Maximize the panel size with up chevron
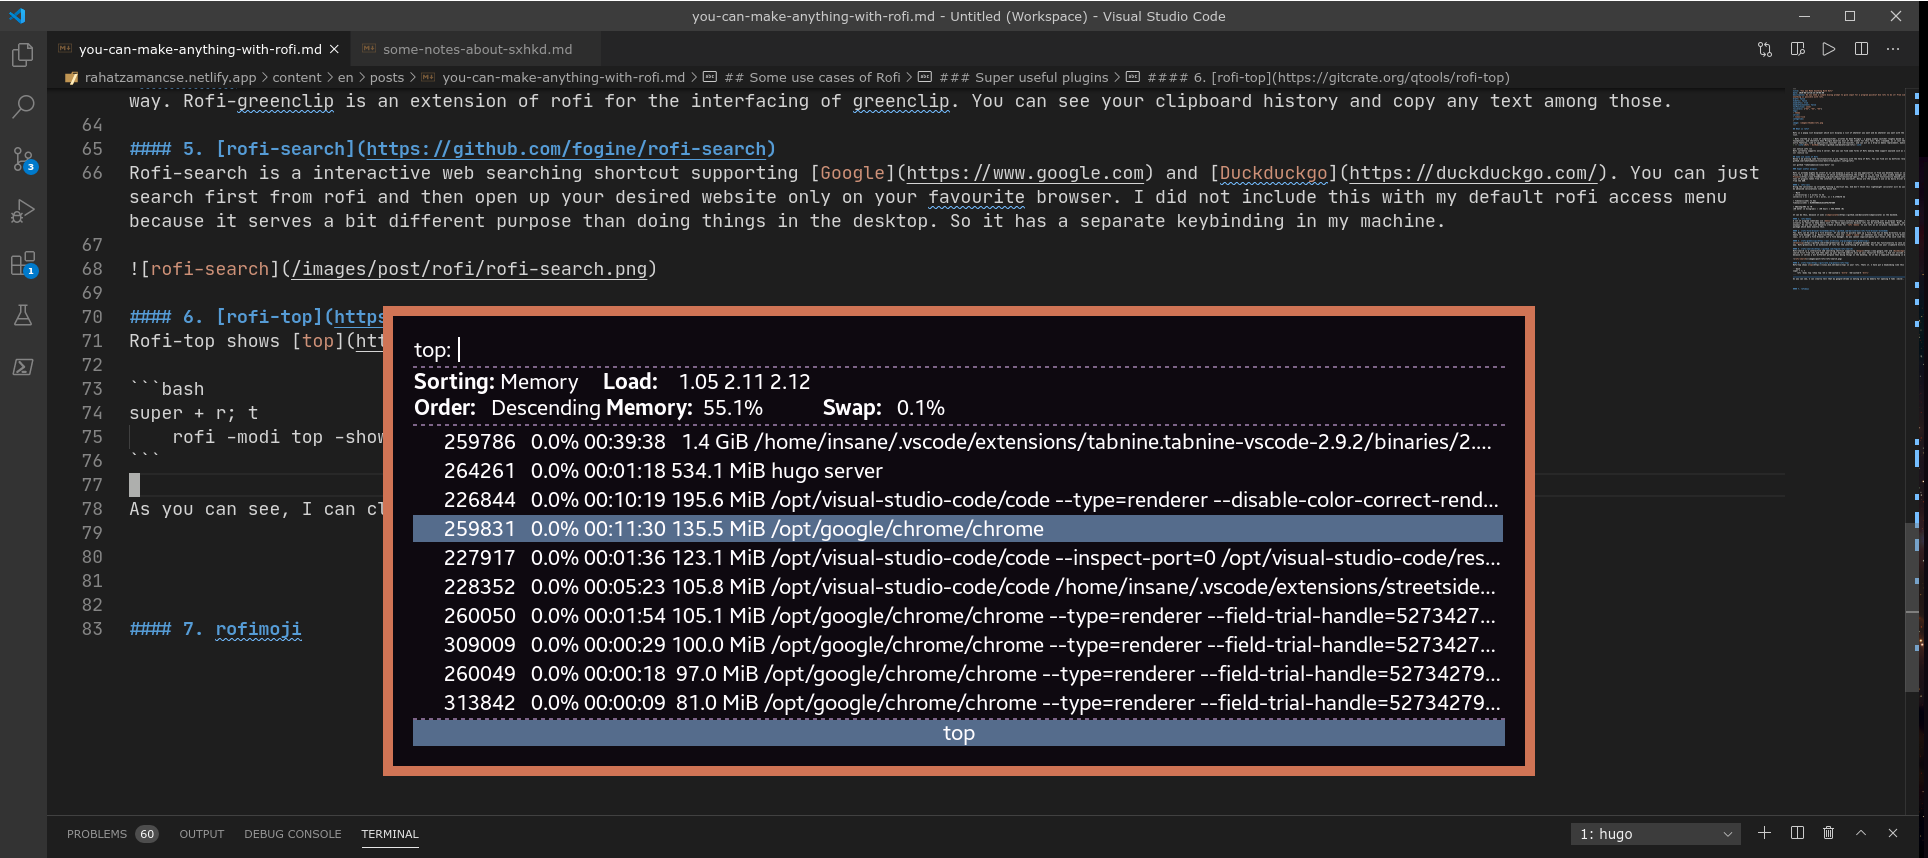 1861,833
